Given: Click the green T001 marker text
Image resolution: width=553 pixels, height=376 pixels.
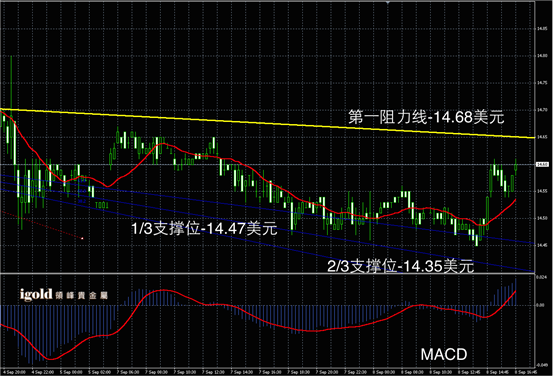Looking at the screenshot, I should click(101, 205).
